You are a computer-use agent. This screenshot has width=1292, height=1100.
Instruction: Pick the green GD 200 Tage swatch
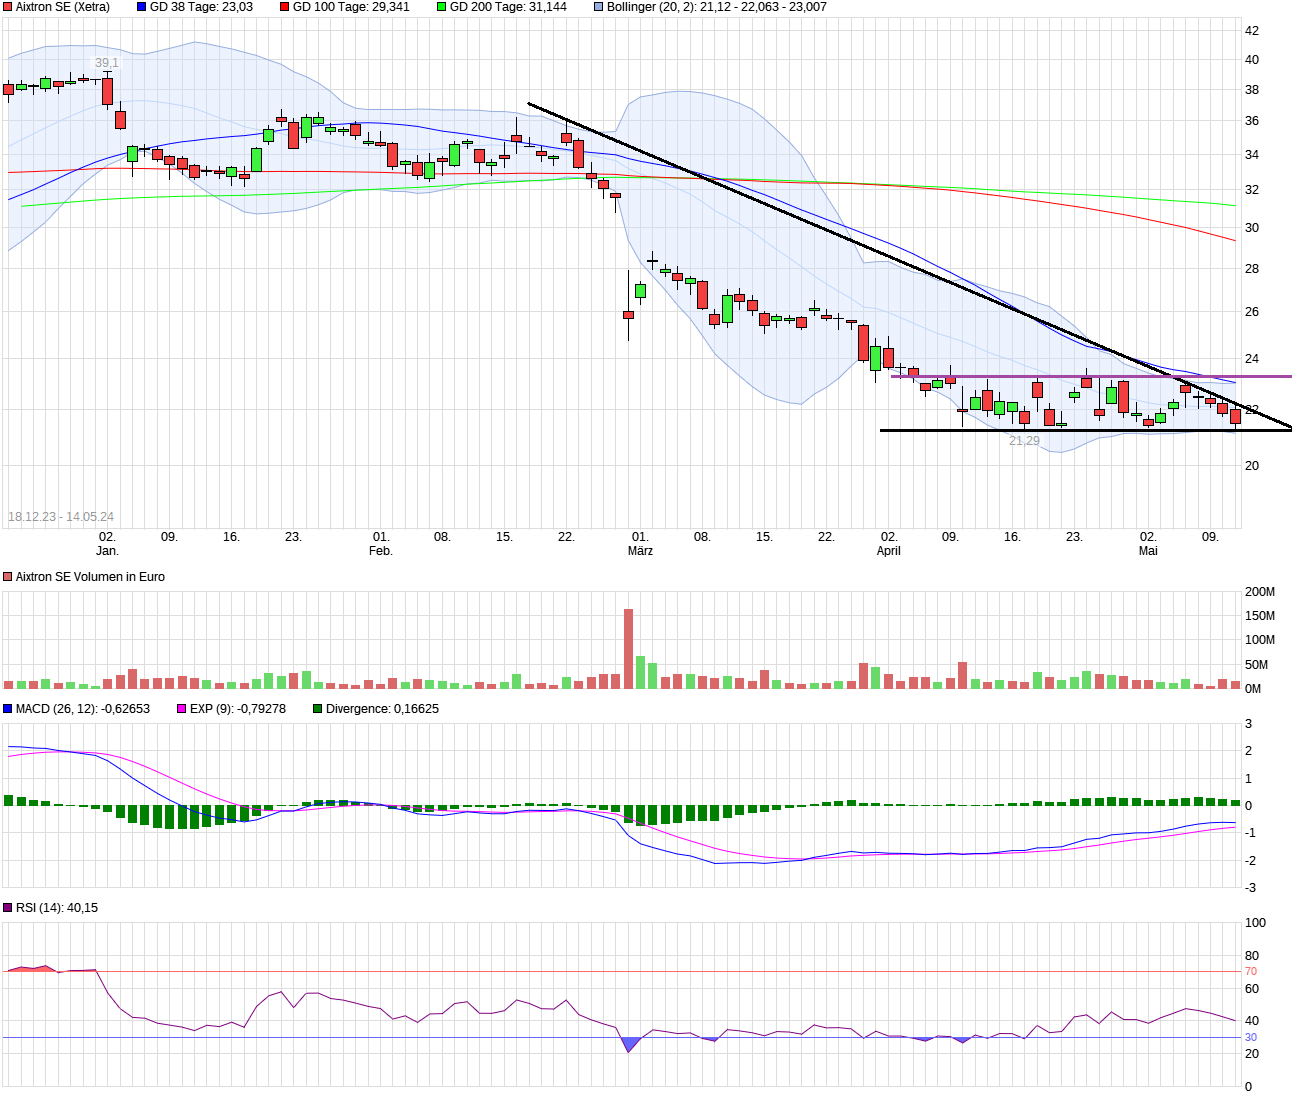click(x=442, y=7)
